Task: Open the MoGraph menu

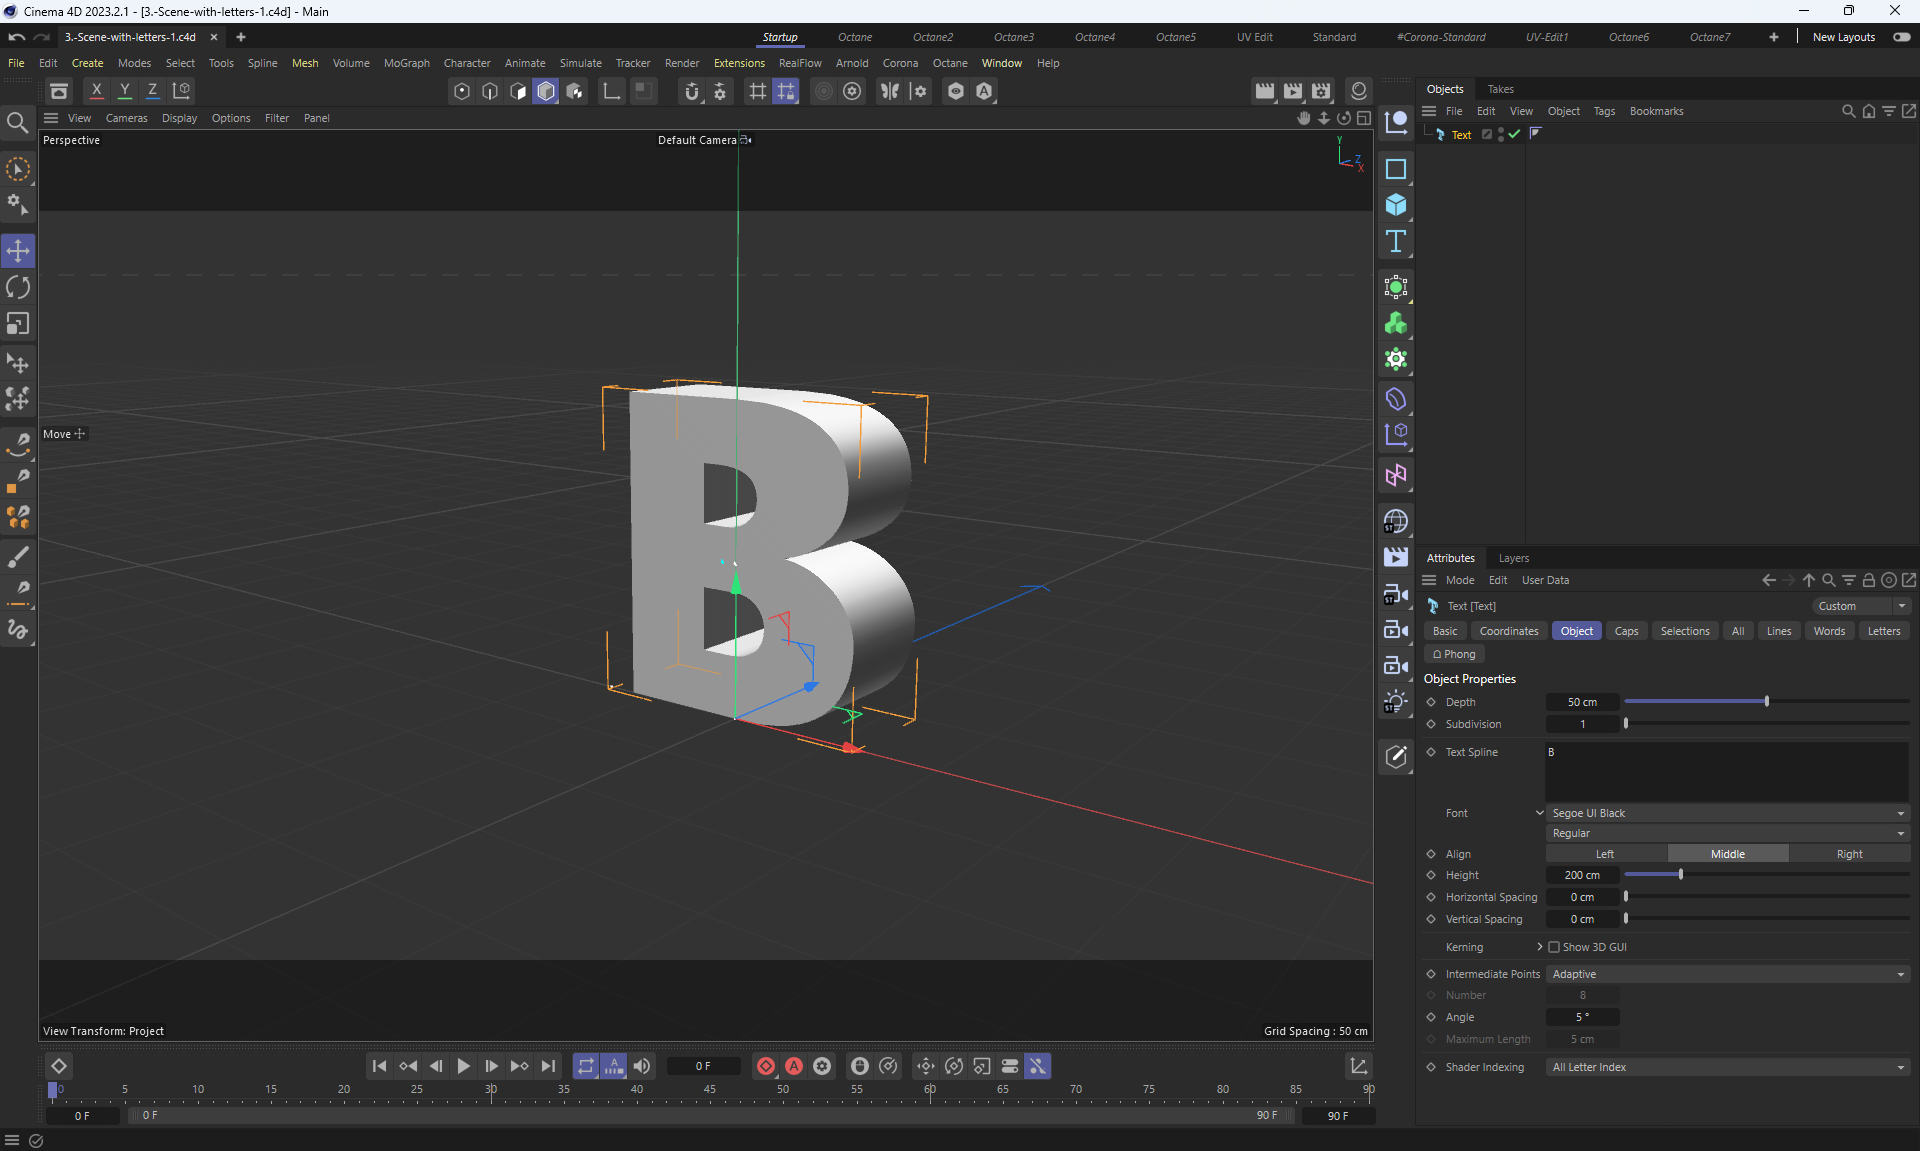Action: tap(406, 63)
